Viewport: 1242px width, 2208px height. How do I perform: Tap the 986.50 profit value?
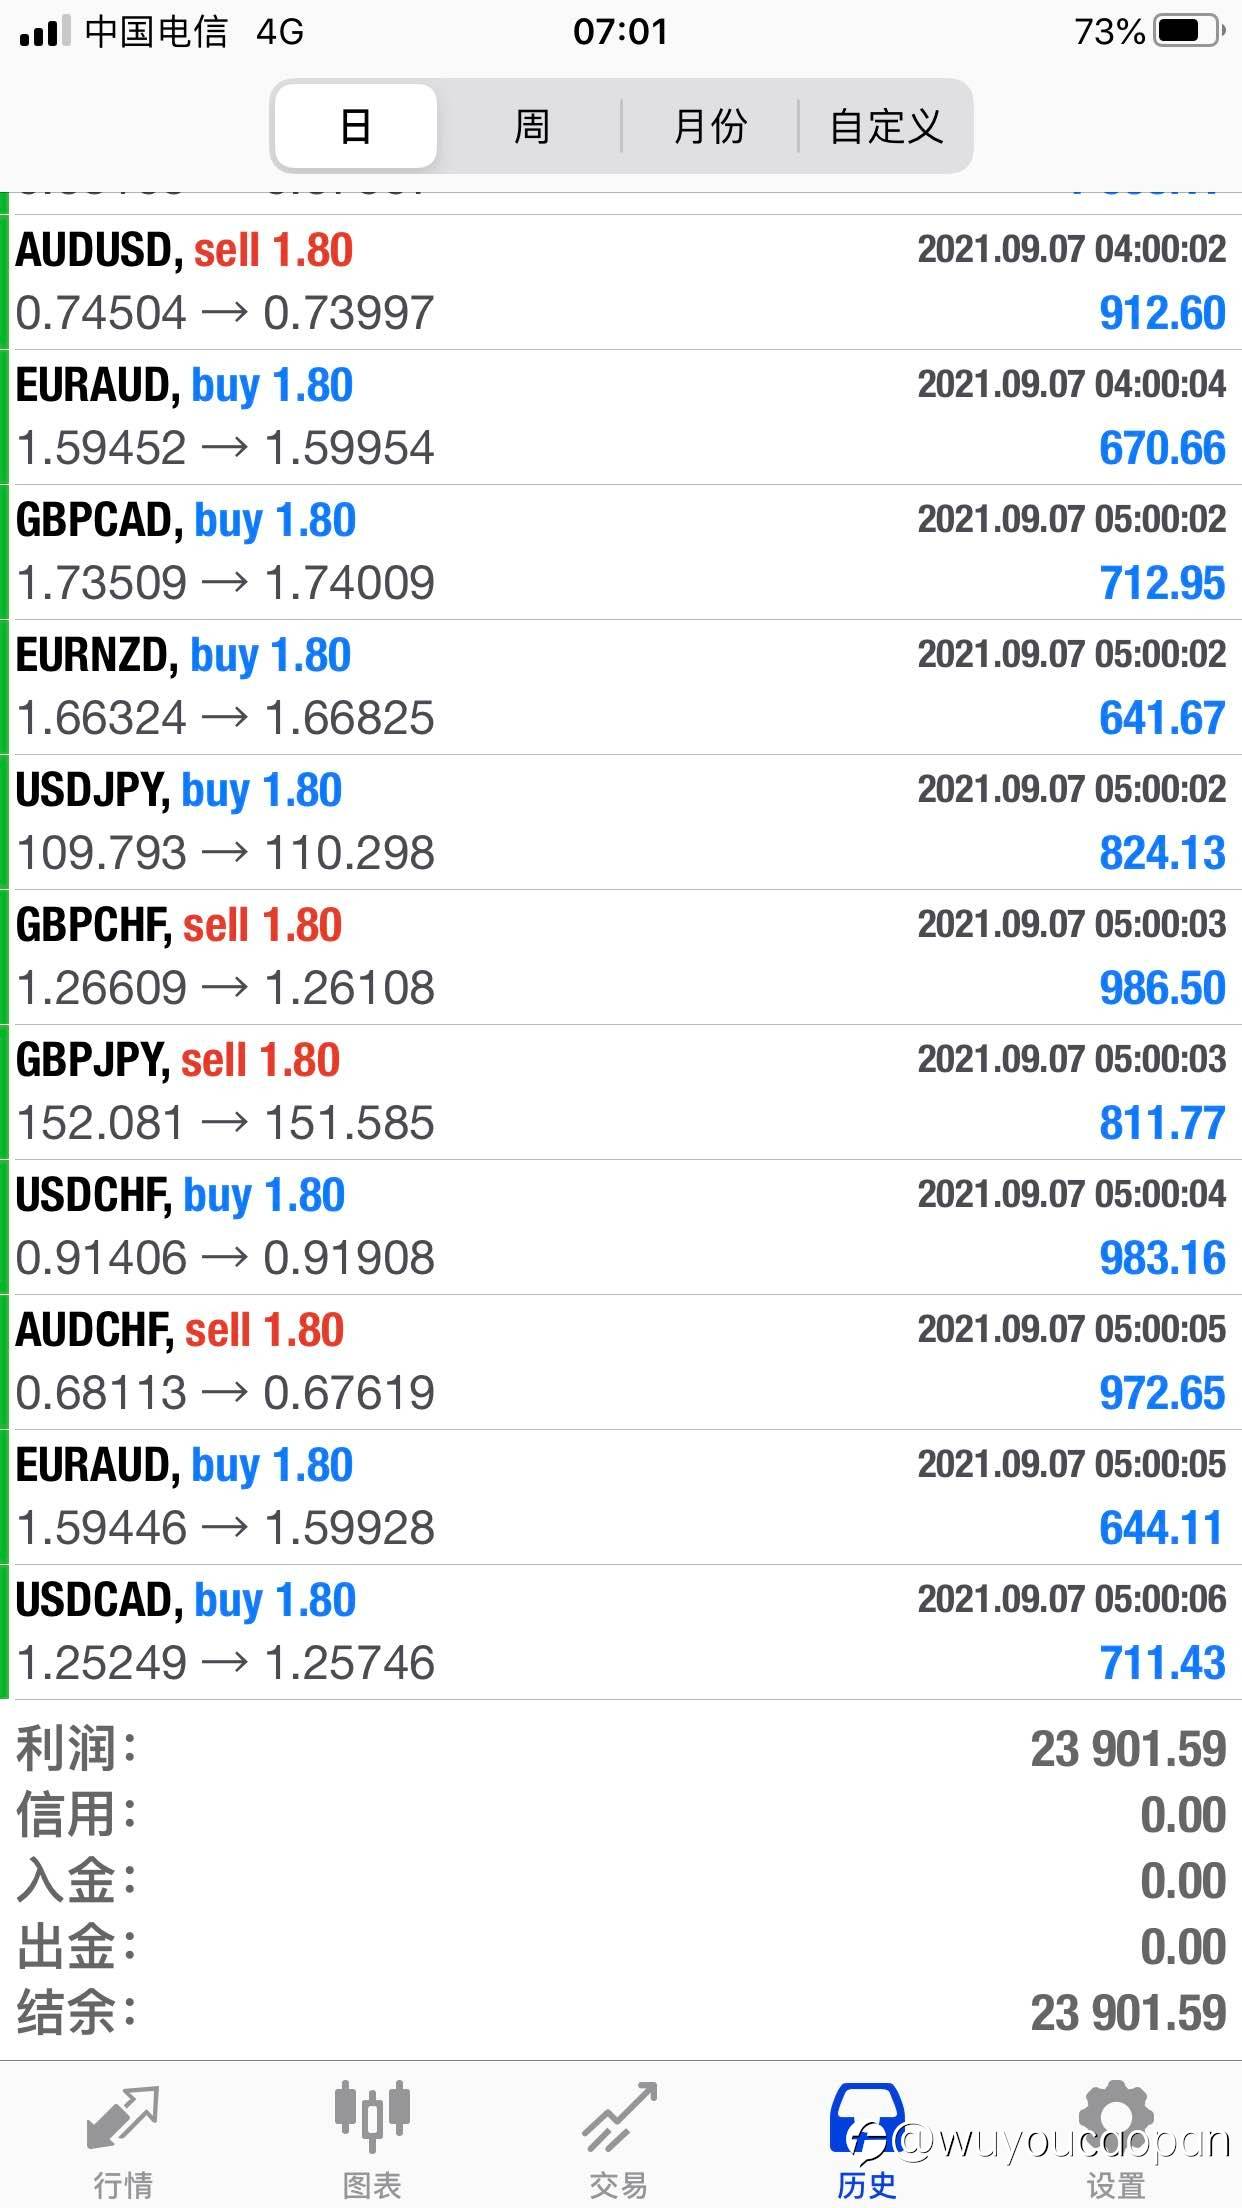pyautogui.click(x=1162, y=989)
